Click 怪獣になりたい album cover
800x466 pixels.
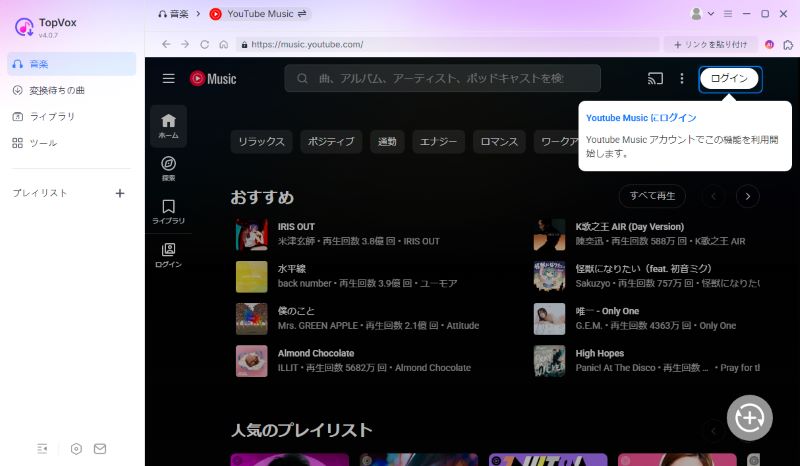pyautogui.click(x=549, y=277)
